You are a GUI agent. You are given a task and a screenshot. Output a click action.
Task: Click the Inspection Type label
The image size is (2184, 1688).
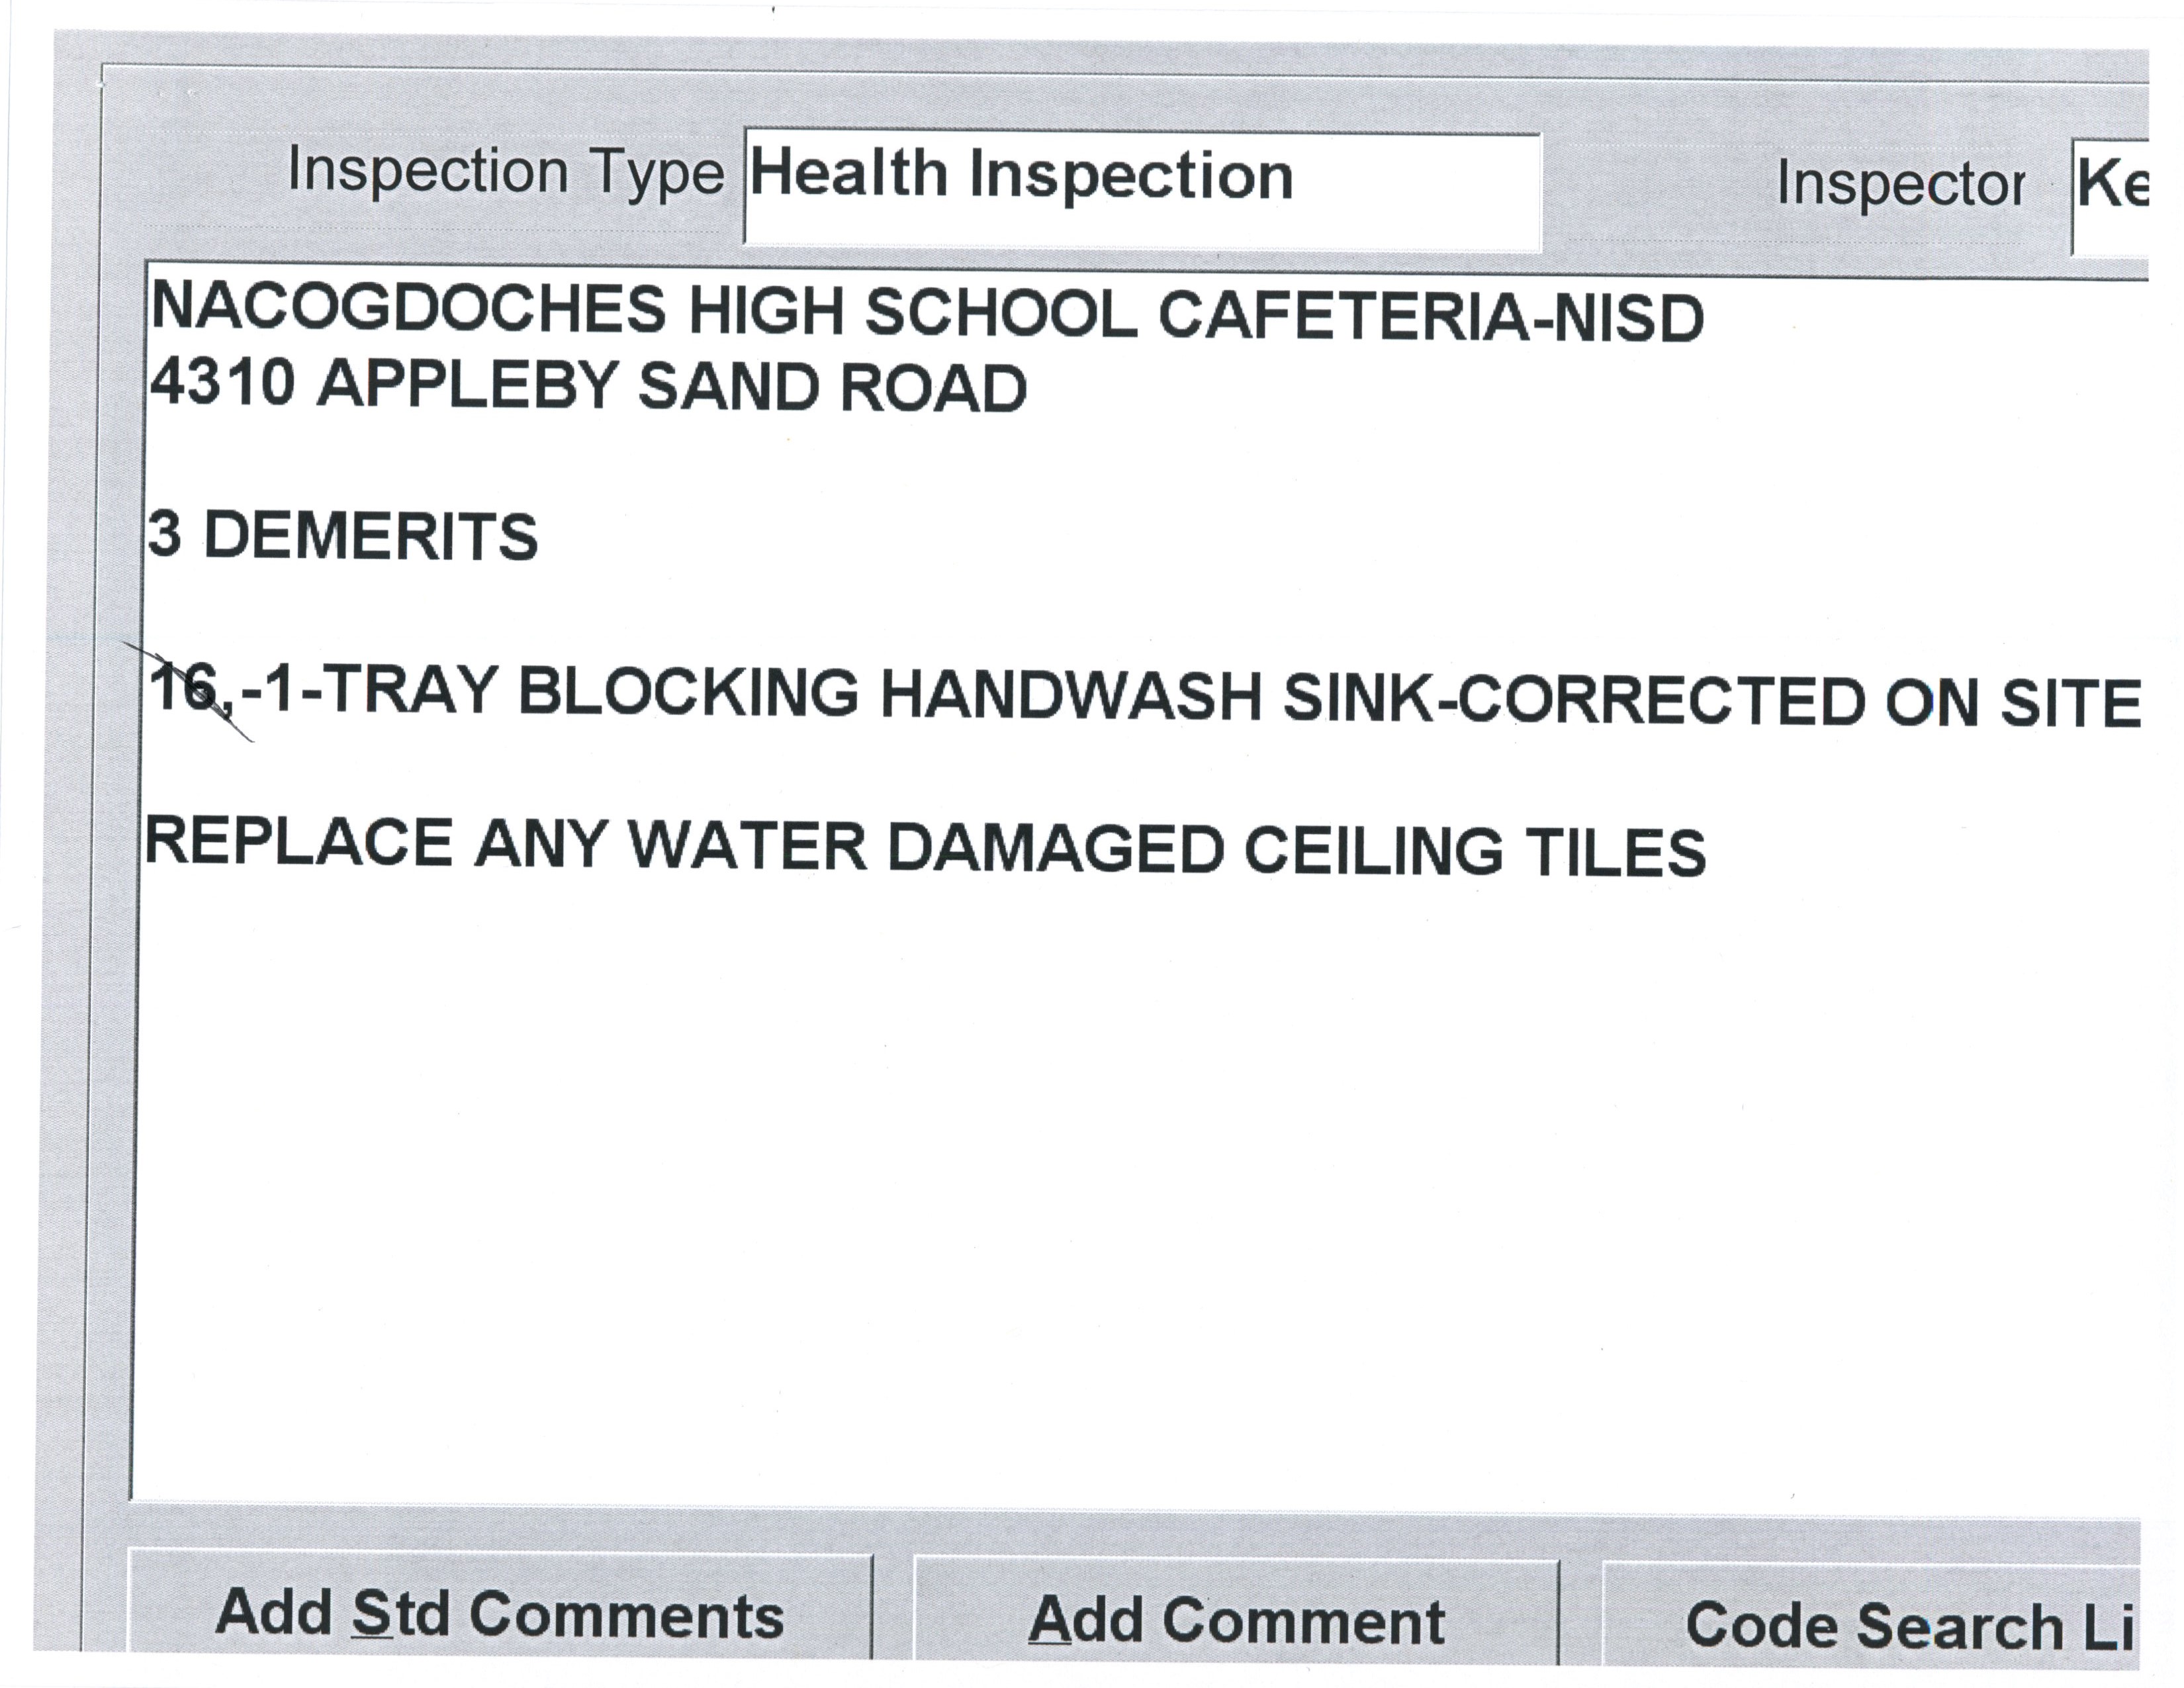point(505,172)
